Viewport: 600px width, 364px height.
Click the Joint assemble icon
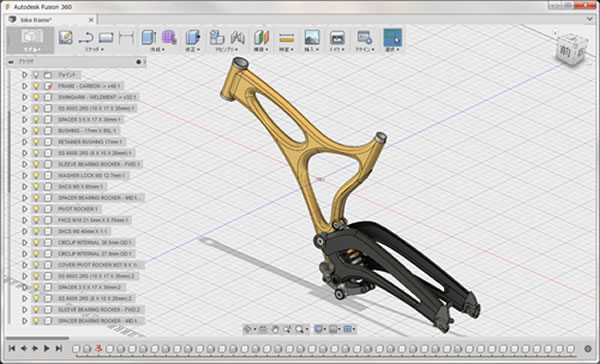coord(237,38)
